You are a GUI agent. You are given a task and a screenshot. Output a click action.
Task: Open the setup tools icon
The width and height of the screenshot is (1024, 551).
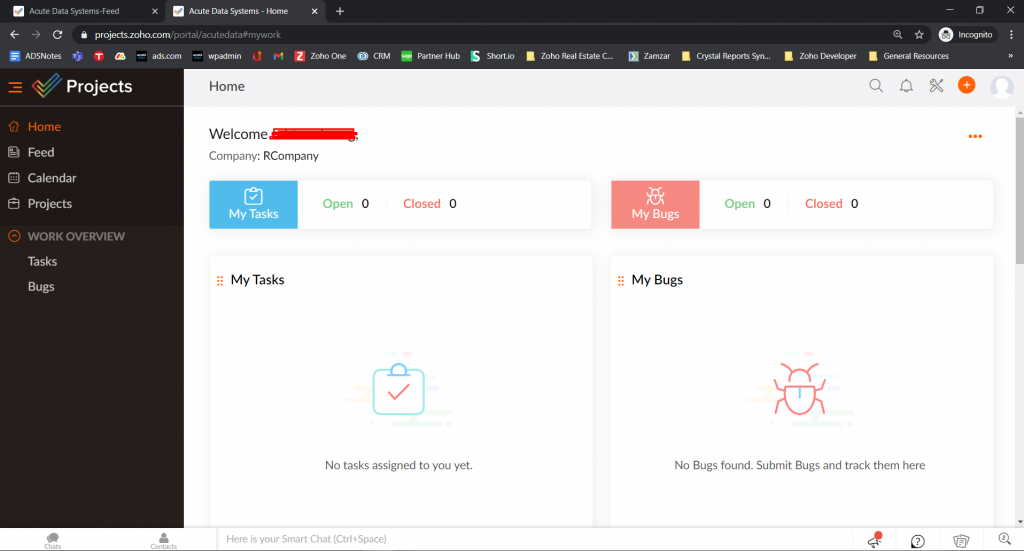click(x=936, y=86)
